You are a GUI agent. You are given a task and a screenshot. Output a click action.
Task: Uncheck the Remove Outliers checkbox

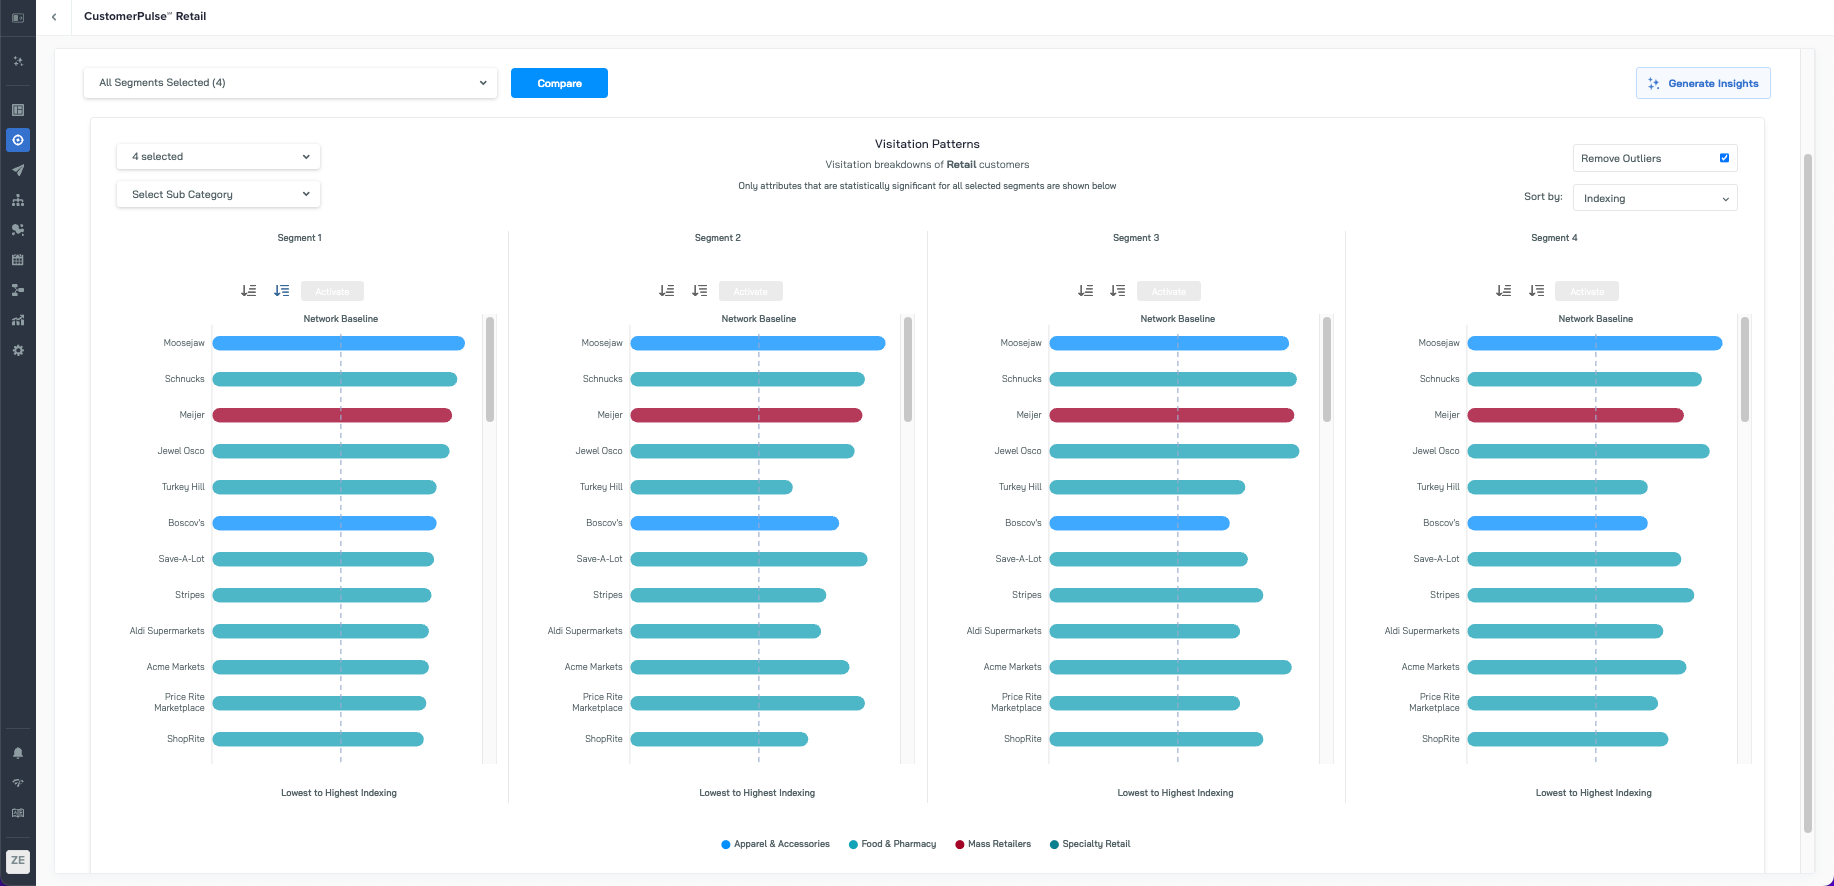click(1724, 158)
